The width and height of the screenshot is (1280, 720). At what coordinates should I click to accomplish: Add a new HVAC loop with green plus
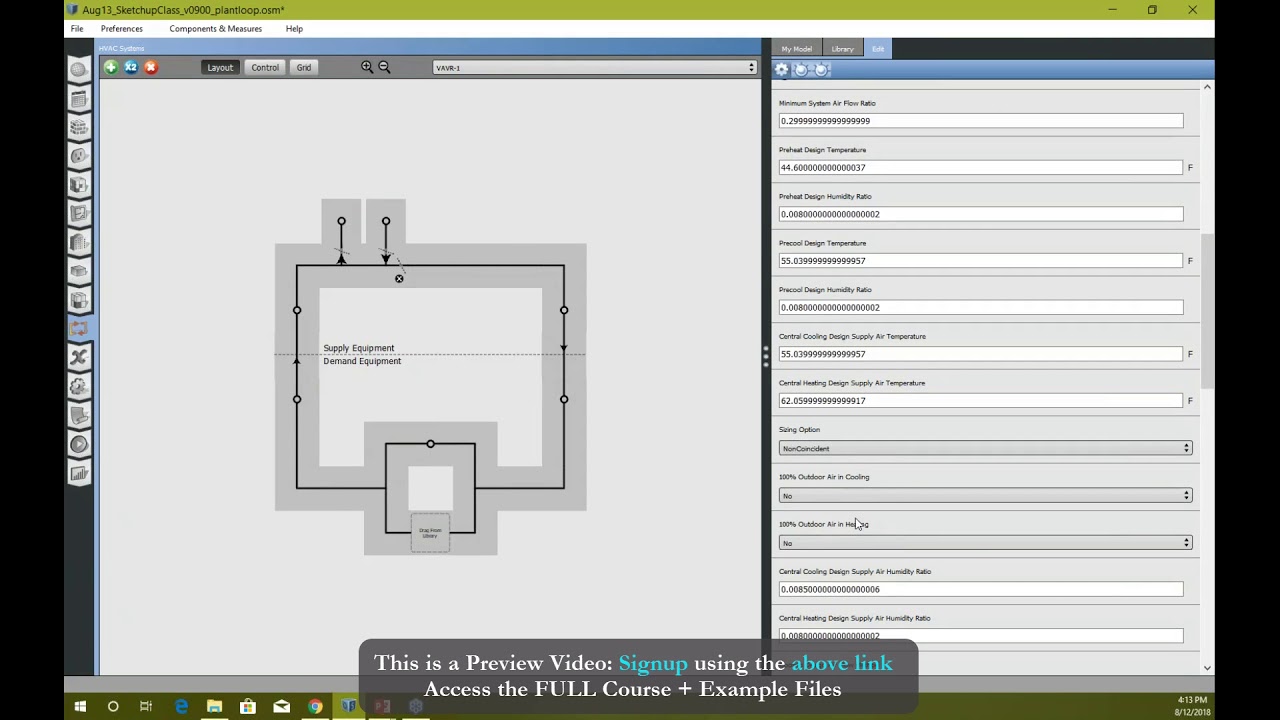110,67
